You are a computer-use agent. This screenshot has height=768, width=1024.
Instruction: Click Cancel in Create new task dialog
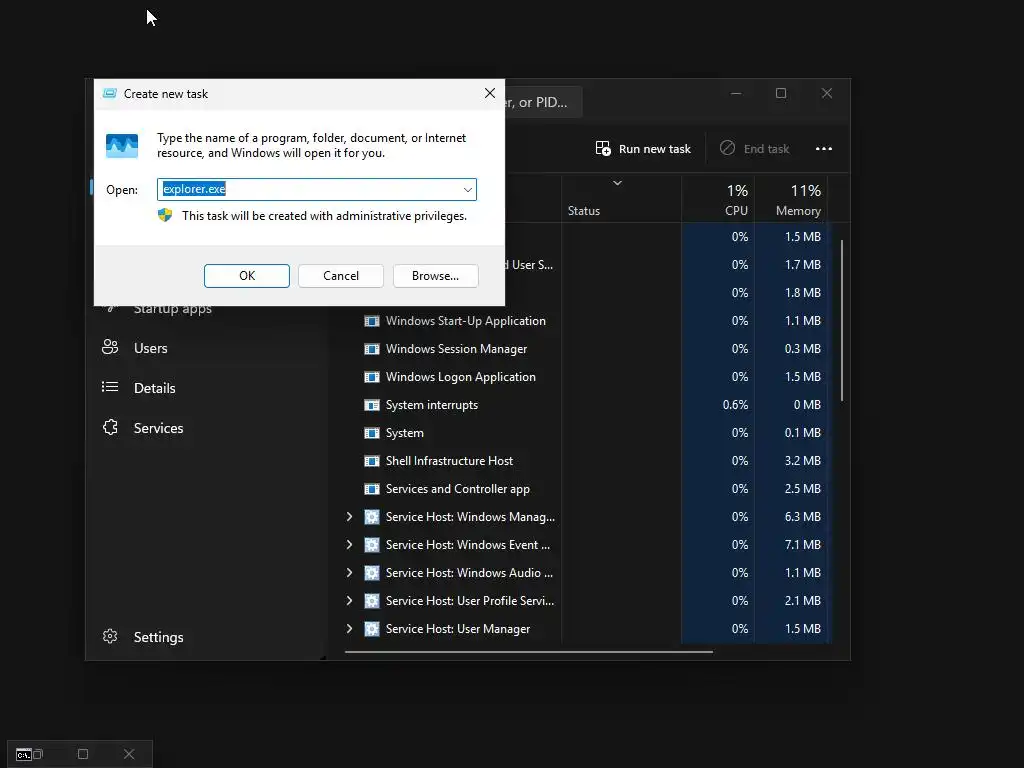click(x=341, y=276)
